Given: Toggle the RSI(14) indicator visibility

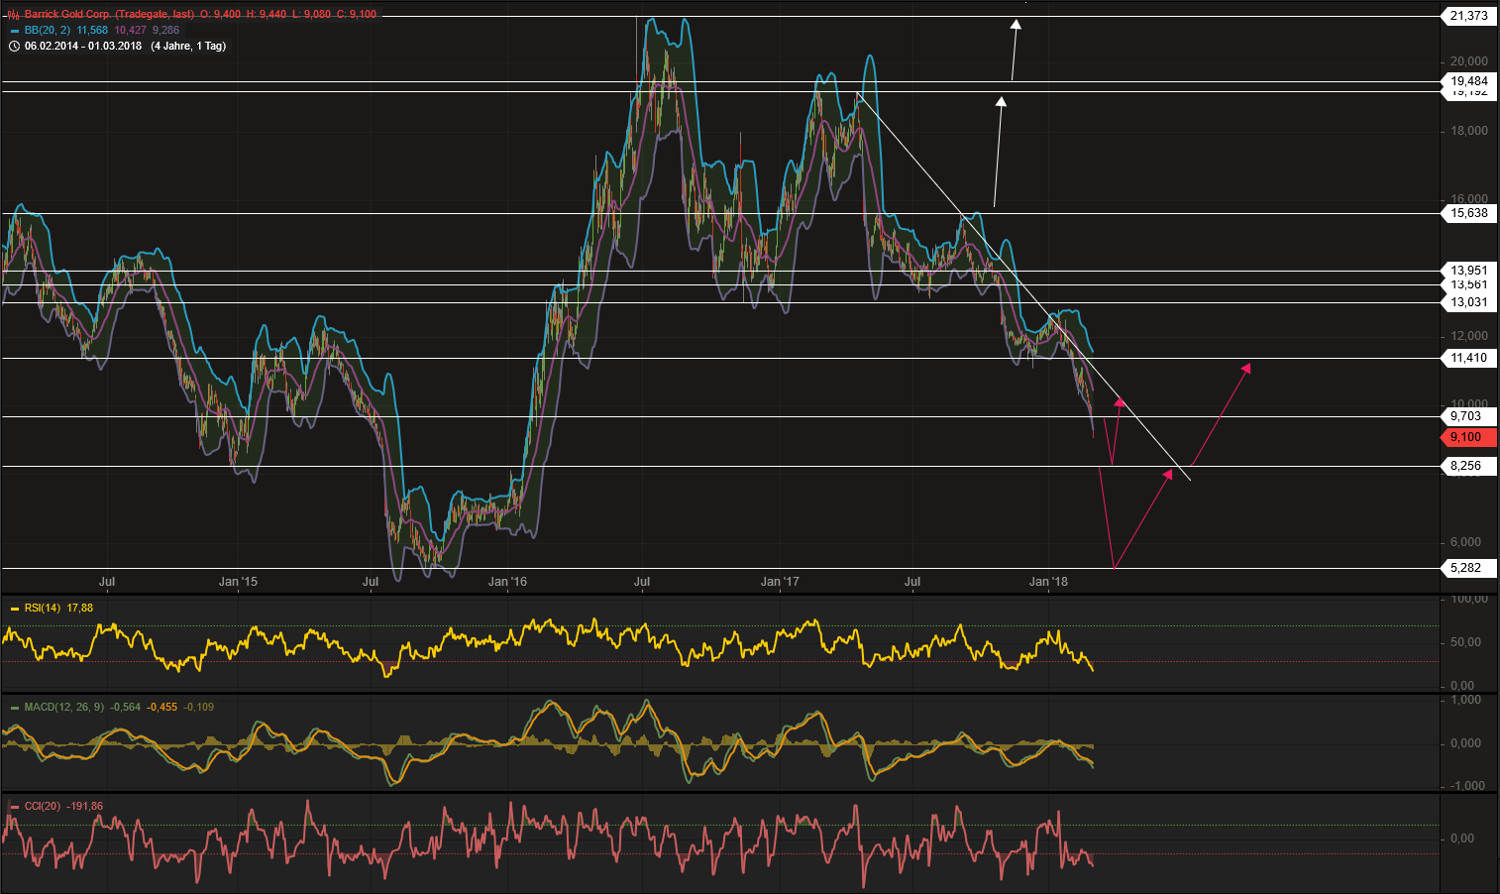Looking at the screenshot, I should coord(42,608).
